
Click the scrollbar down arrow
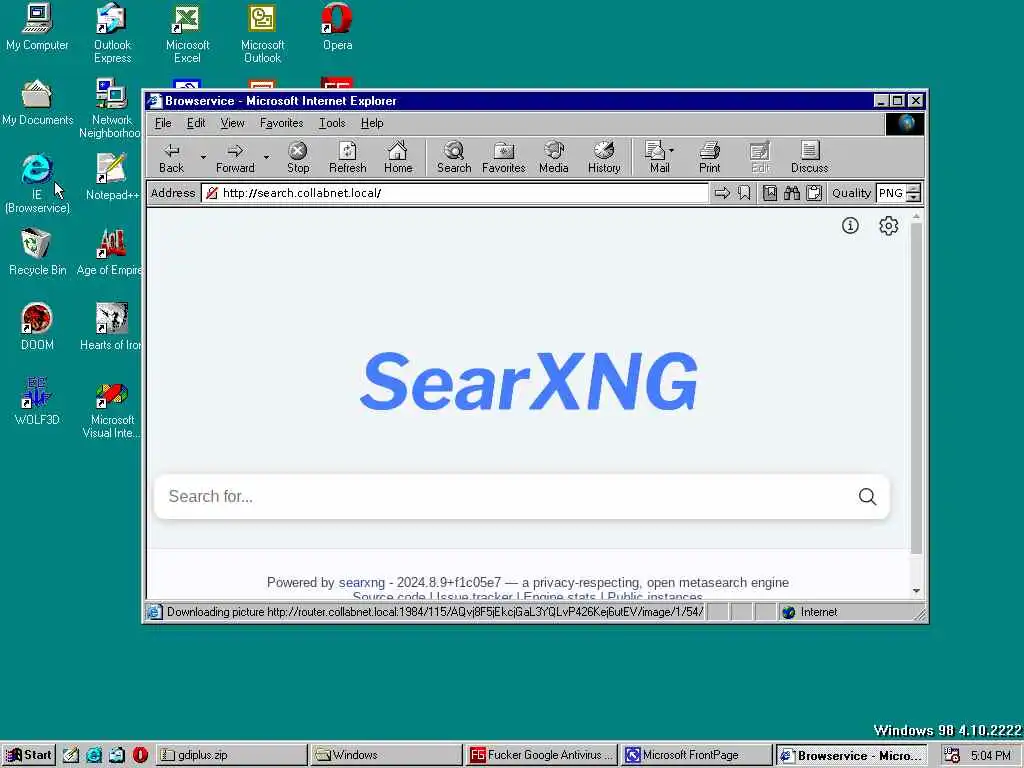[x=916, y=590]
